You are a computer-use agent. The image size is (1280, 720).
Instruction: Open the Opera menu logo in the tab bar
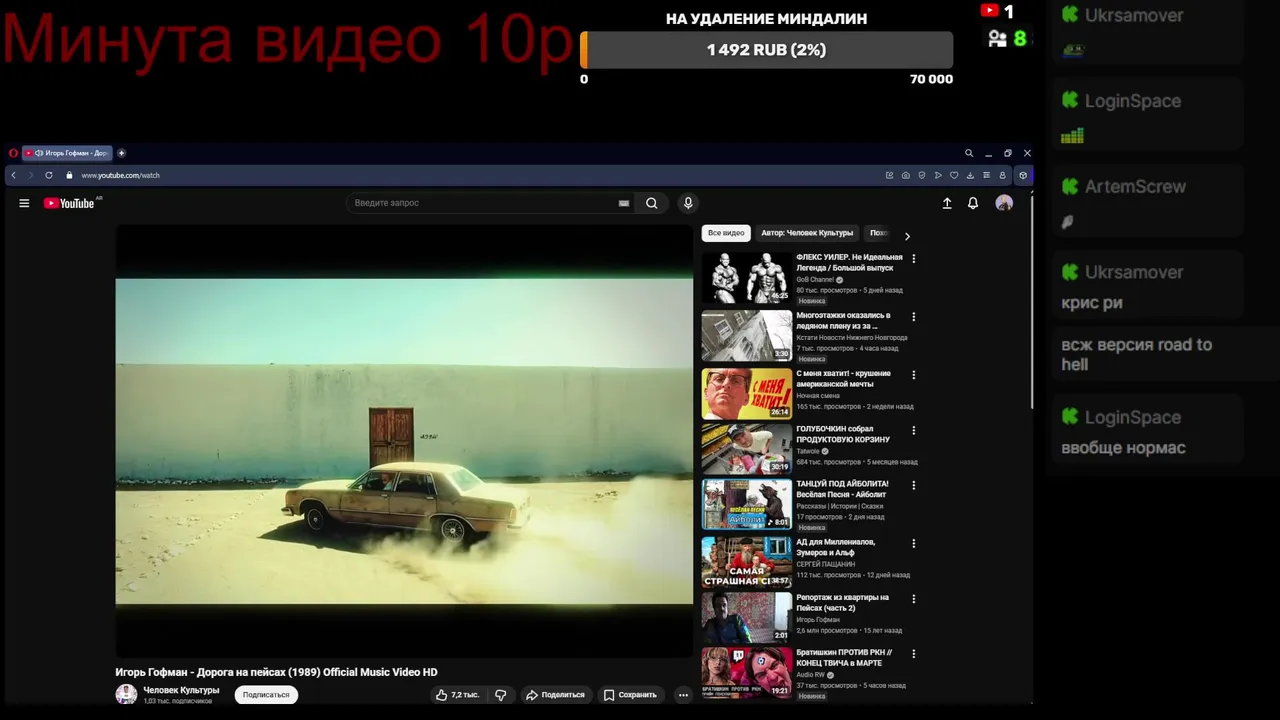(x=13, y=153)
